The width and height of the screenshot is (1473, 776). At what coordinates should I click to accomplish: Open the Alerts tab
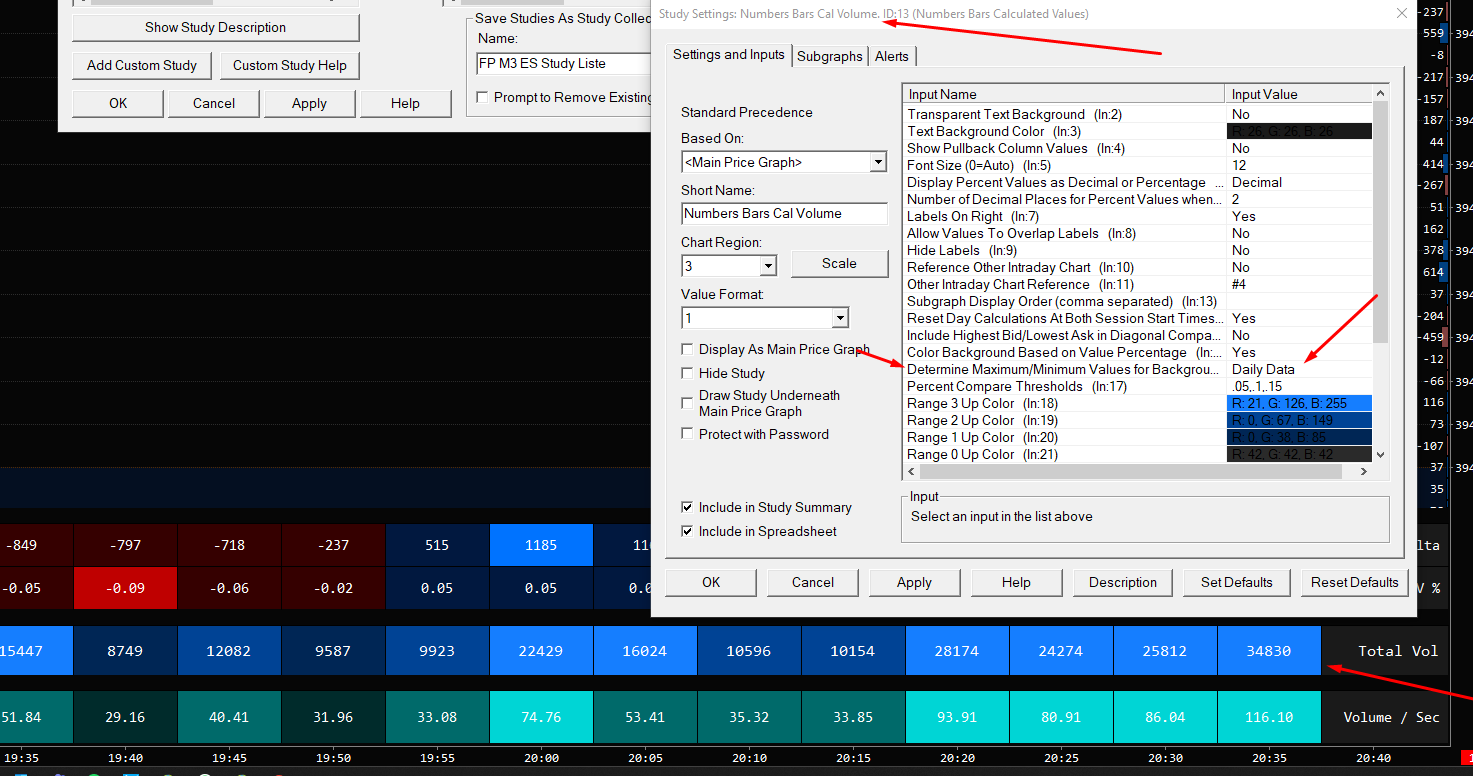click(x=892, y=56)
